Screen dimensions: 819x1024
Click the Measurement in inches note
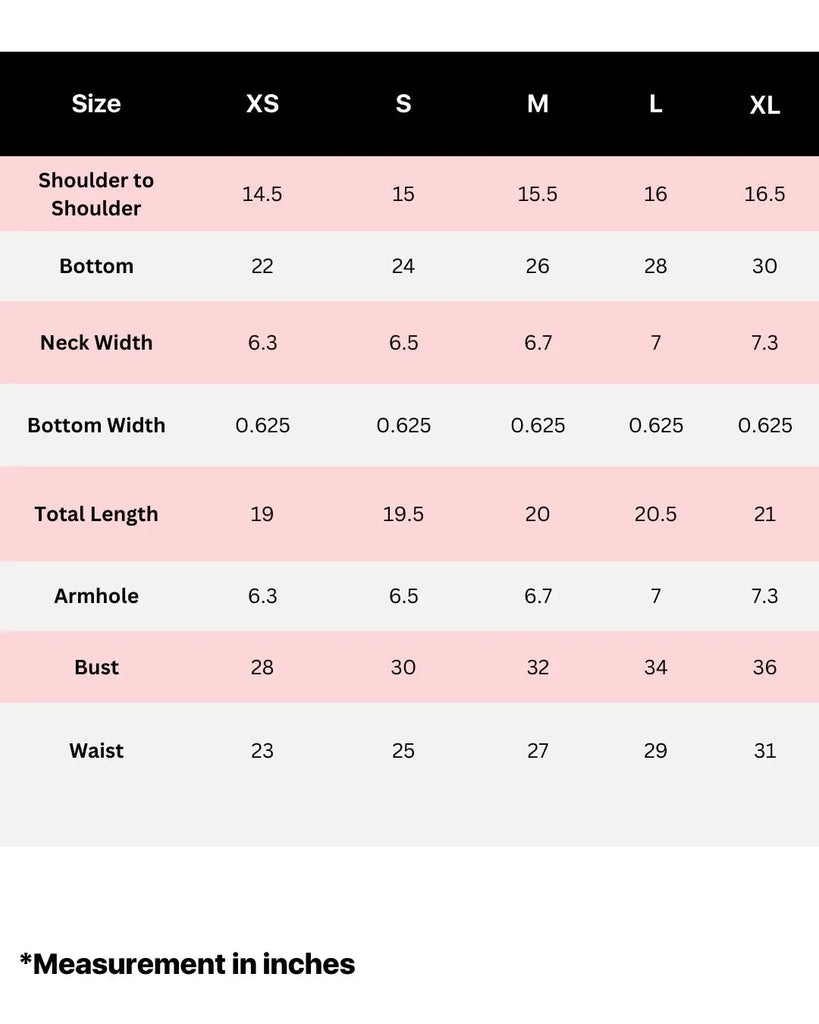tap(188, 964)
